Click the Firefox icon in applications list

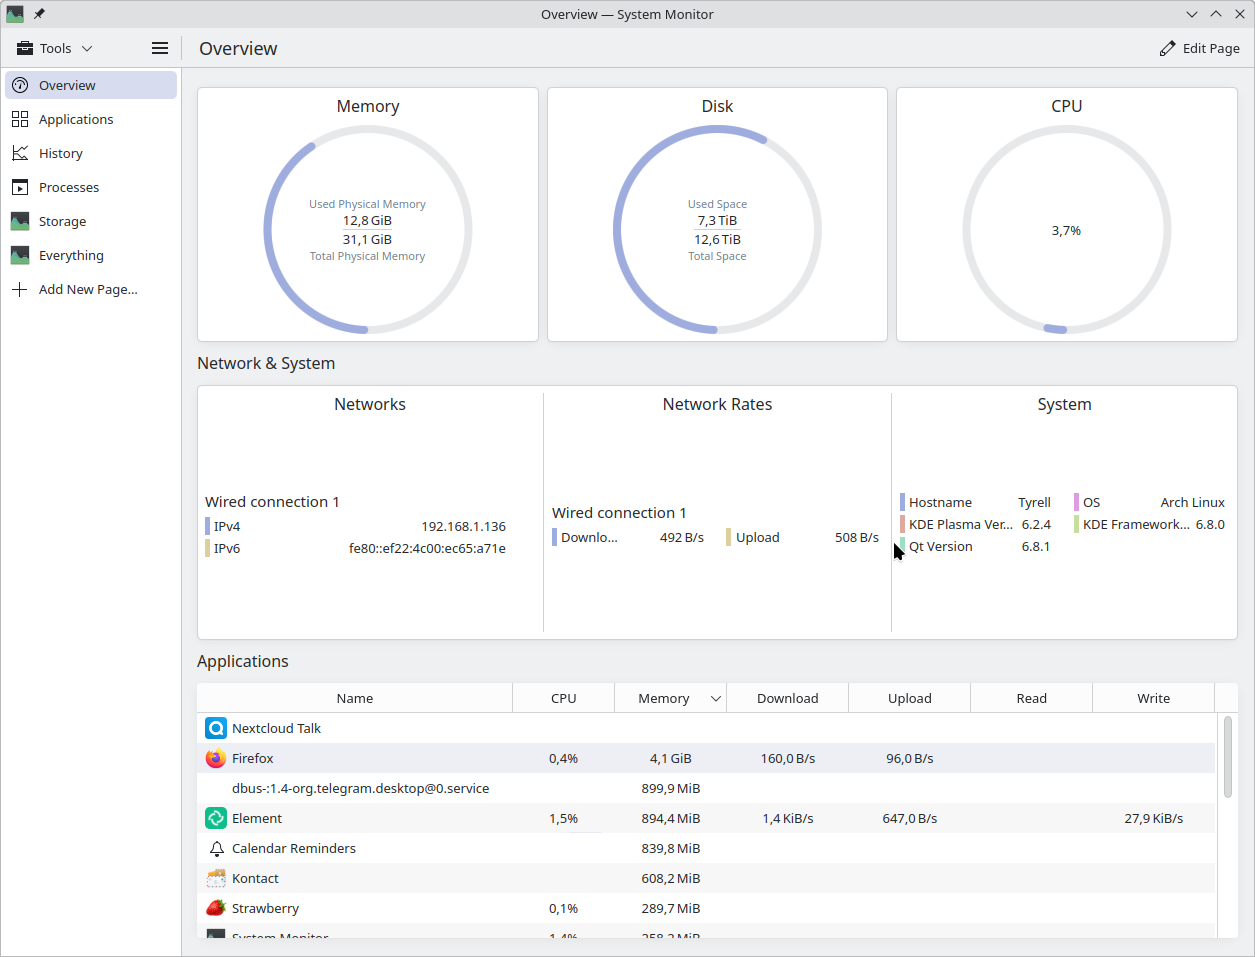point(216,758)
